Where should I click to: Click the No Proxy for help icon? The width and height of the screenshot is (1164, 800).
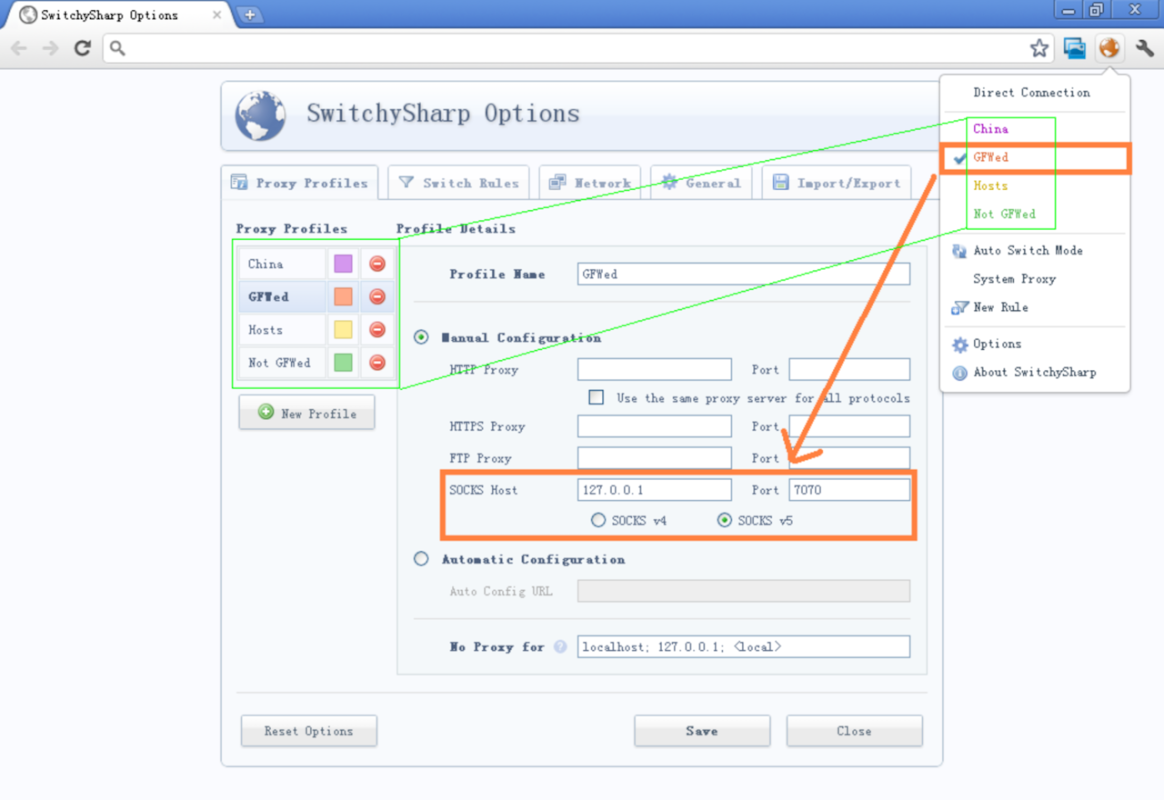560,646
